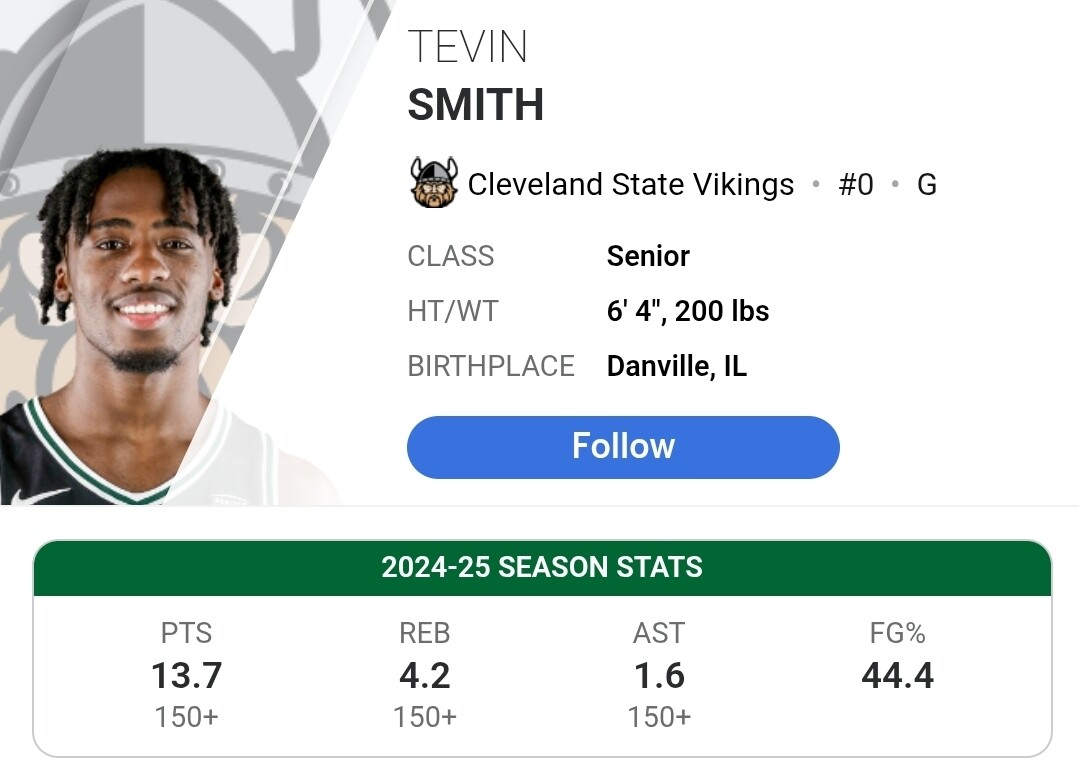Select the 4.2 rebounds value

(424, 676)
